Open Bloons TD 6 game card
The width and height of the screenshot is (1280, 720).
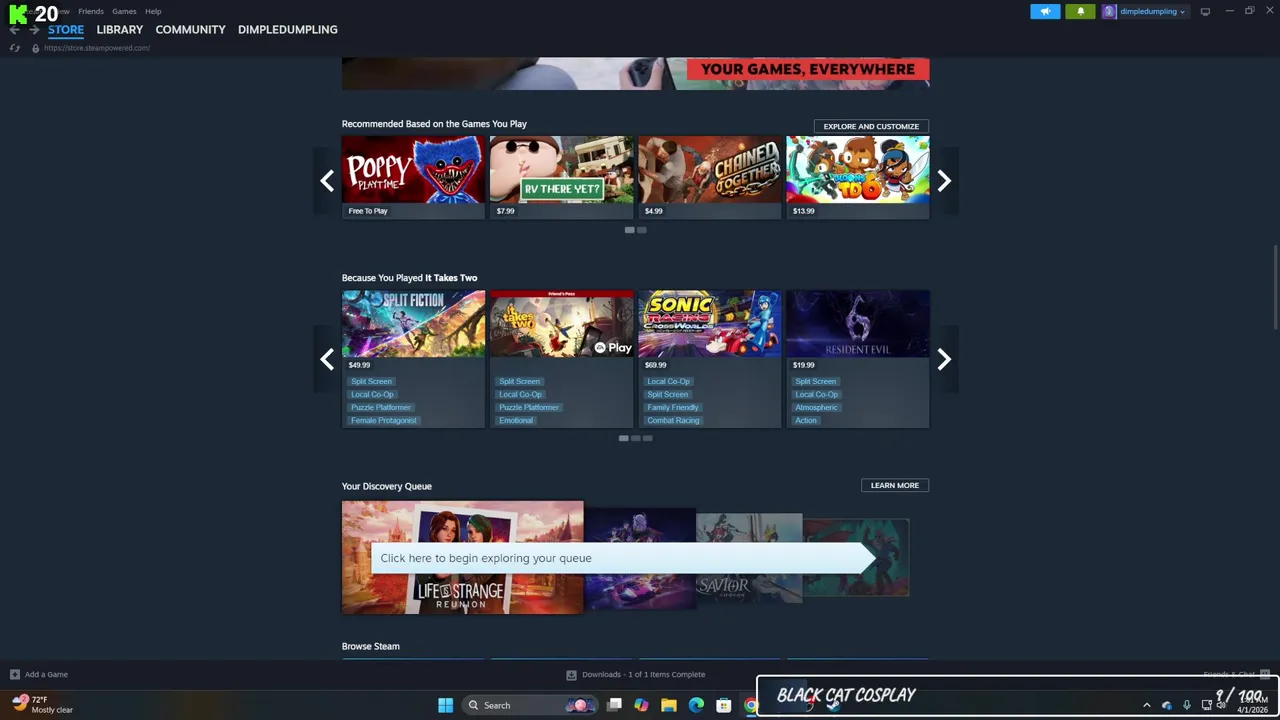coord(857,177)
